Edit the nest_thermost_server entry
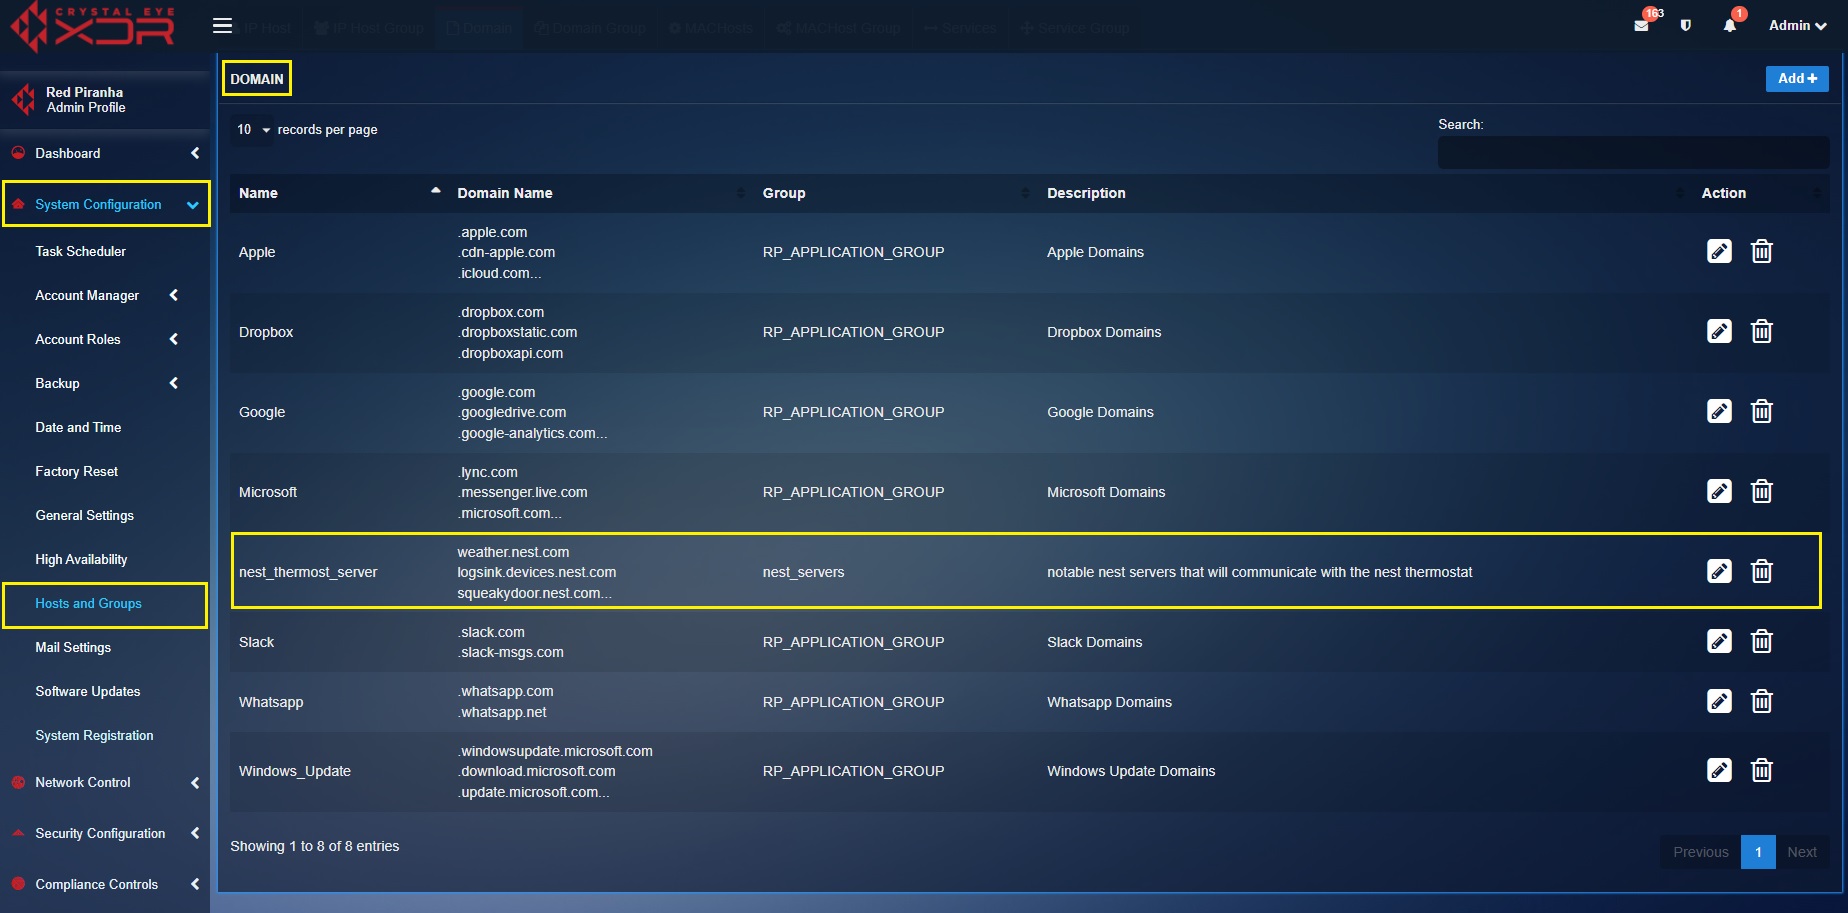Viewport: 1848px width, 913px height. (1719, 571)
